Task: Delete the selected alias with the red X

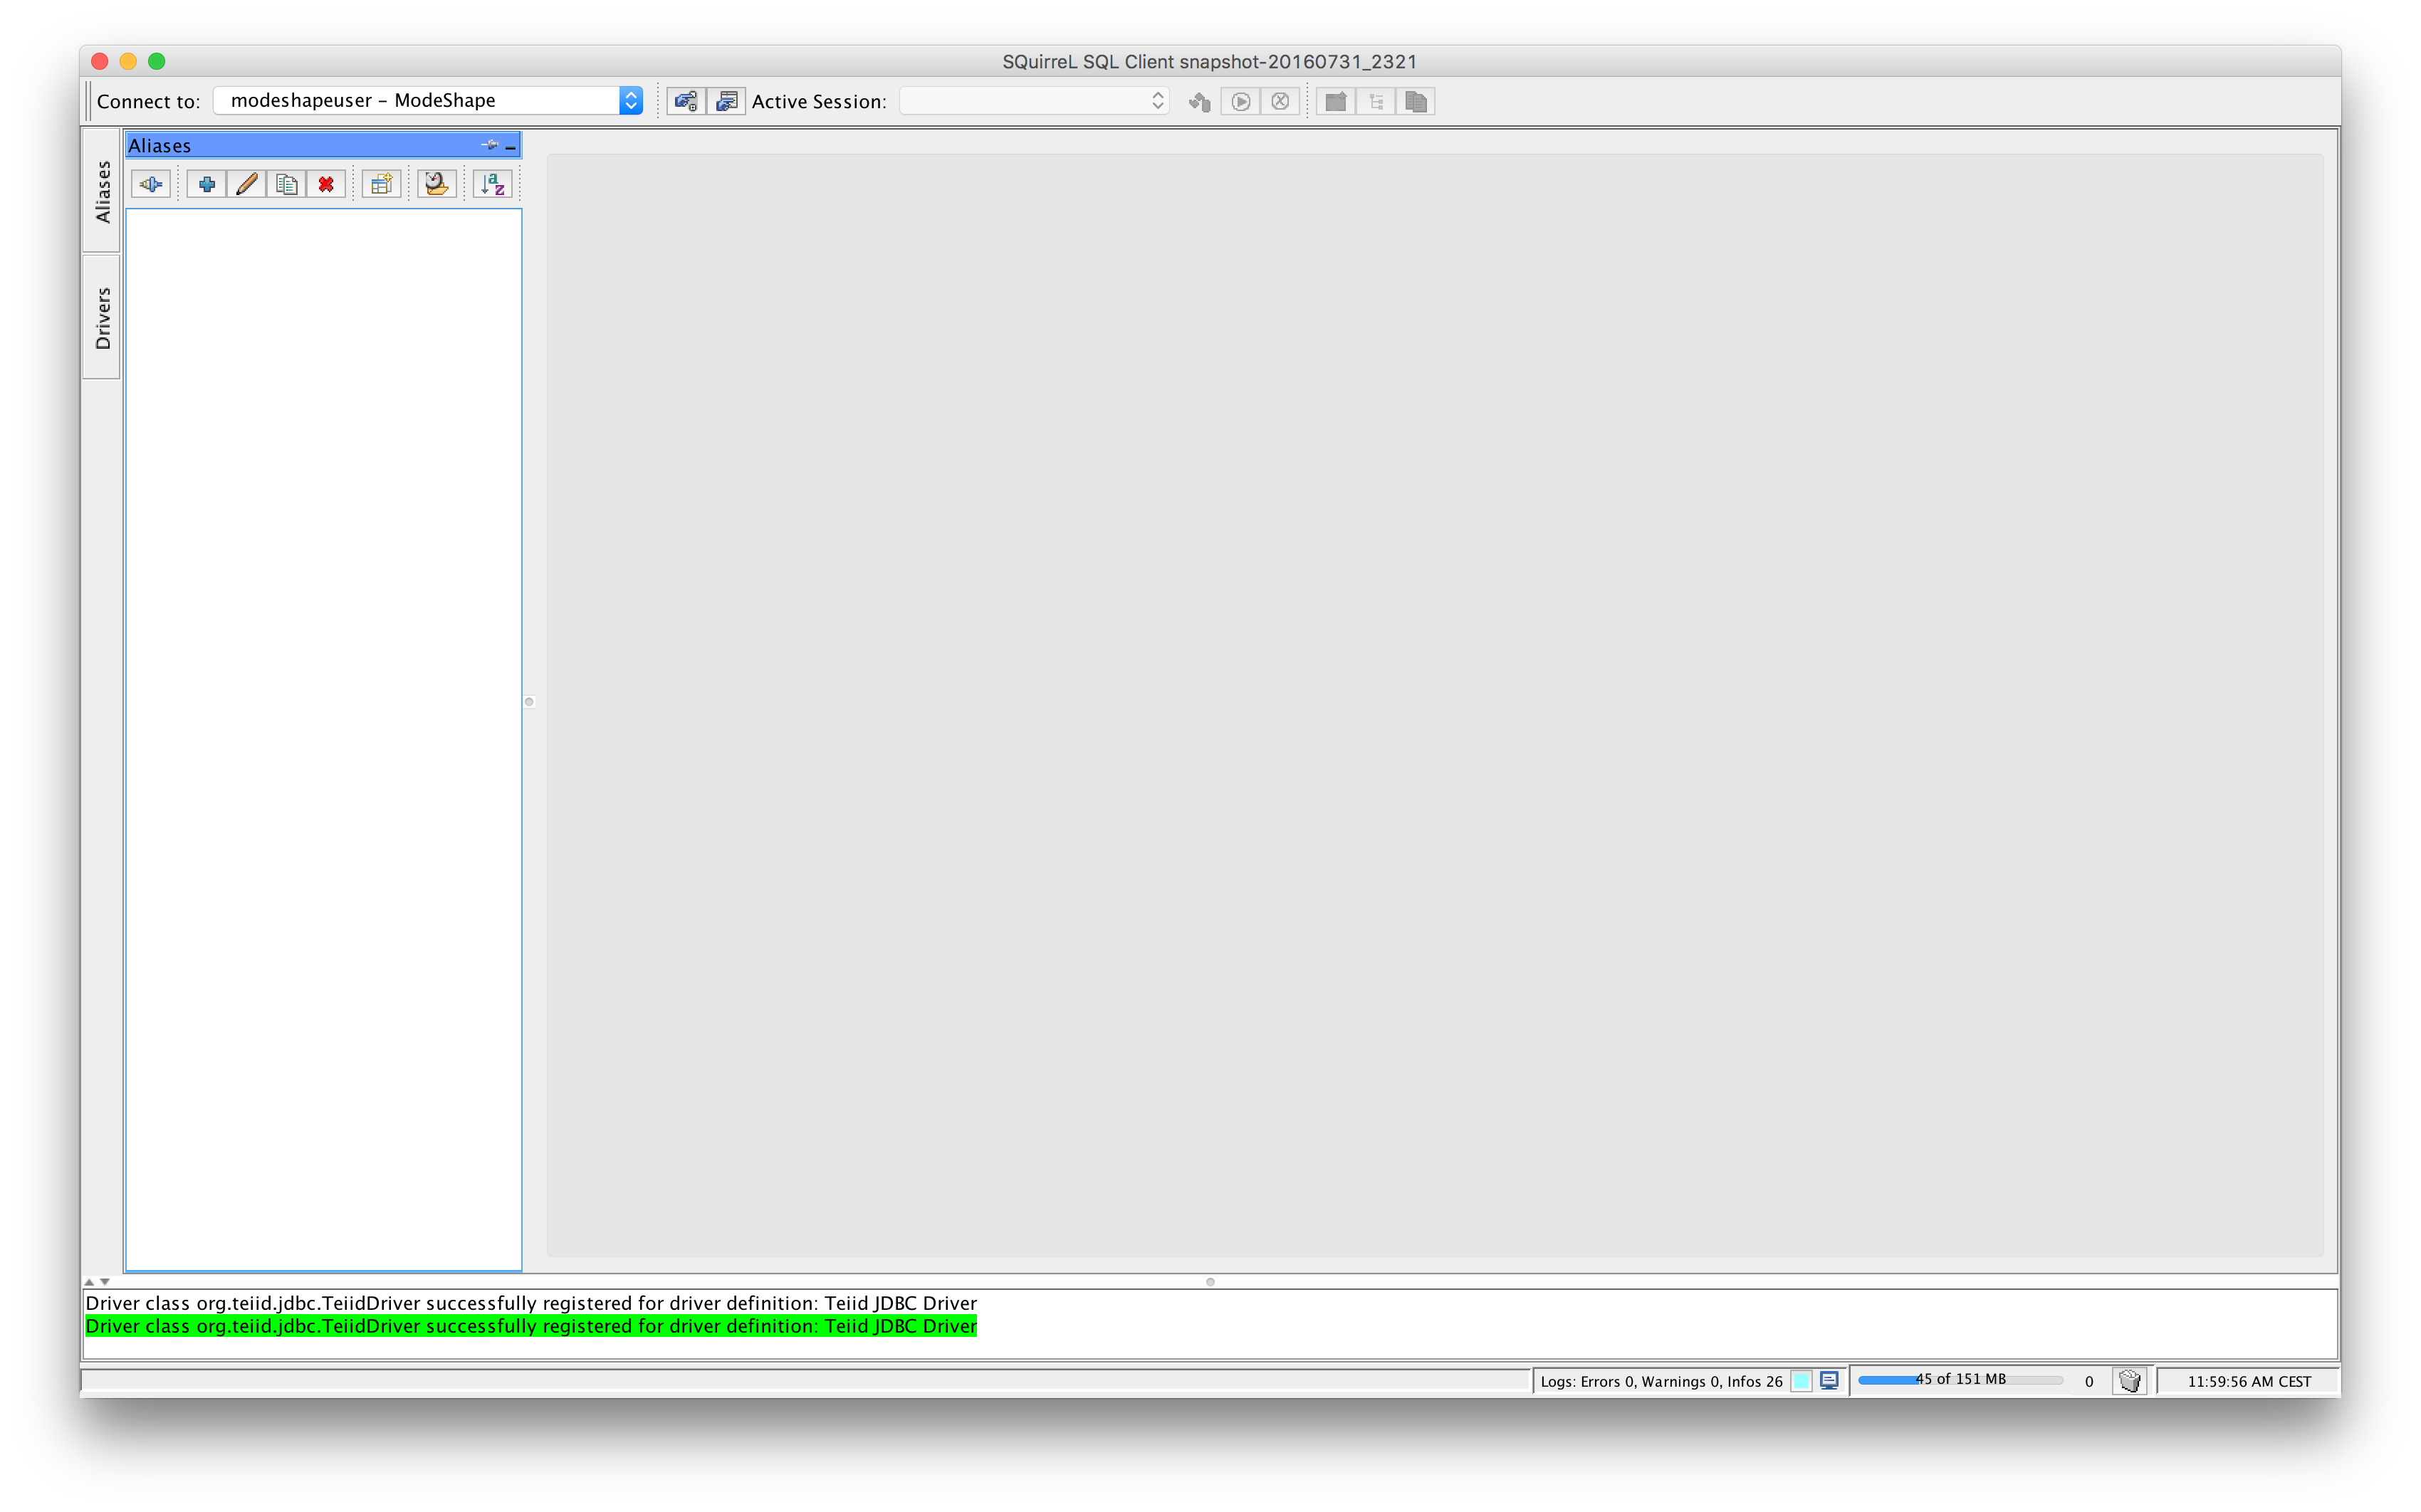Action: pos(326,183)
